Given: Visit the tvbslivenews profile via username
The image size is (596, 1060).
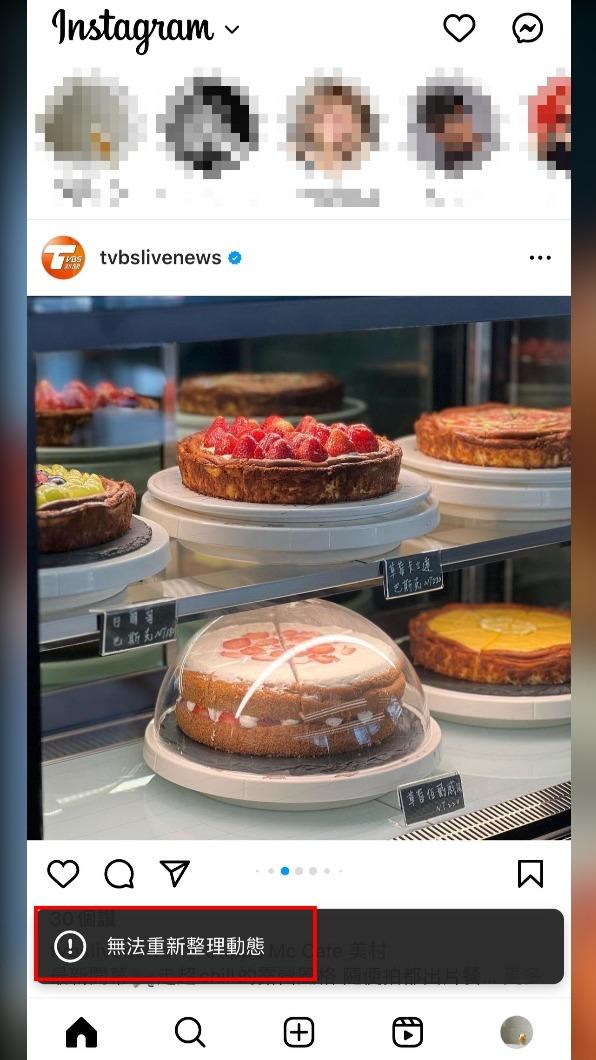Looking at the screenshot, I should pyautogui.click(x=160, y=258).
